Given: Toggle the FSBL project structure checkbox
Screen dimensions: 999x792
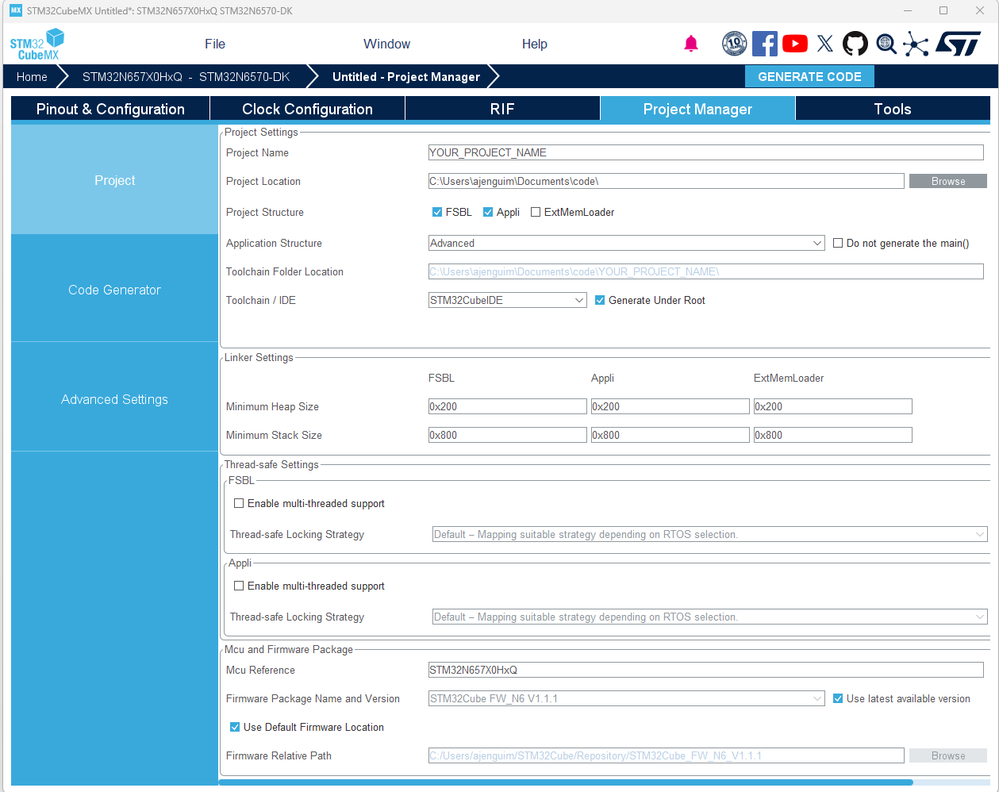Looking at the screenshot, I should pos(437,212).
